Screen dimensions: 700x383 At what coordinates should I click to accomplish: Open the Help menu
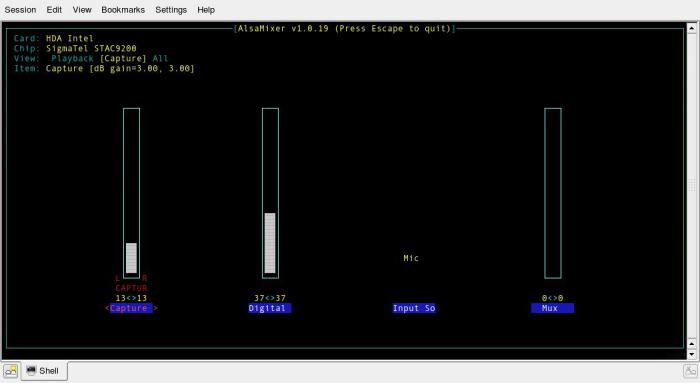pos(206,9)
